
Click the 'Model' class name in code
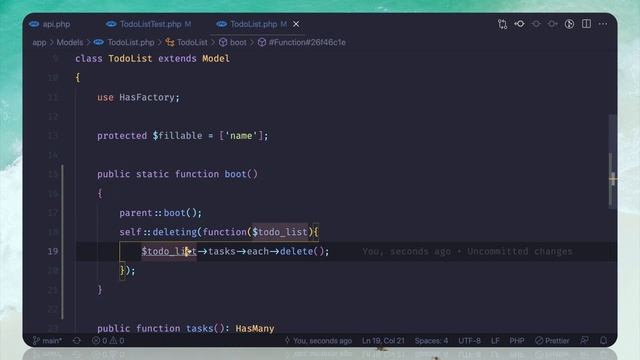coord(216,58)
